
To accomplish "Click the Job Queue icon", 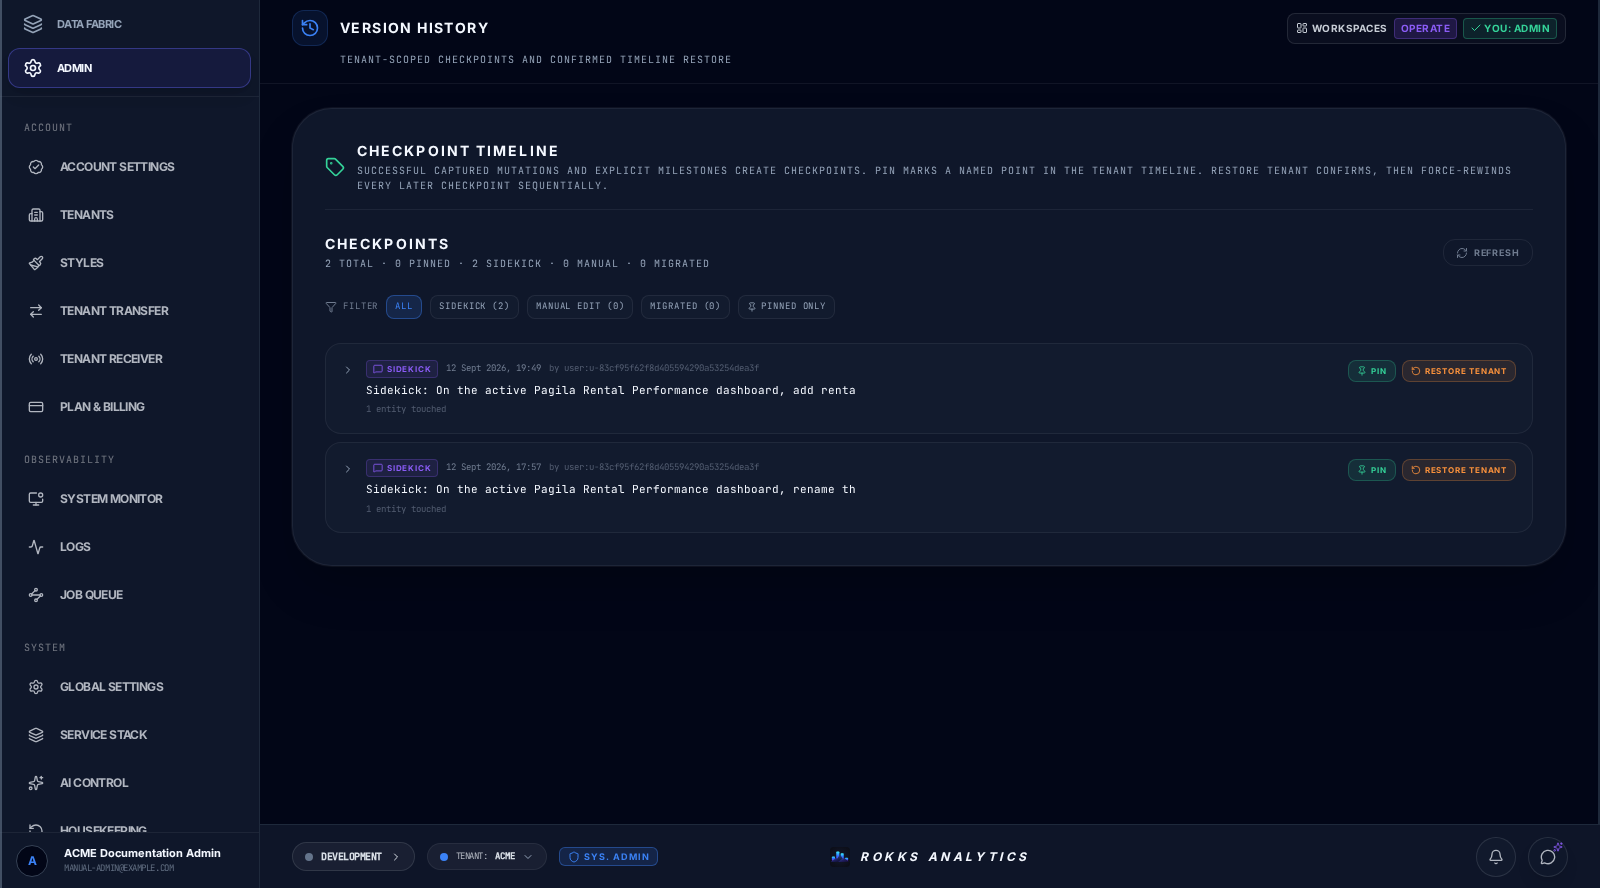I will (36, 595).
